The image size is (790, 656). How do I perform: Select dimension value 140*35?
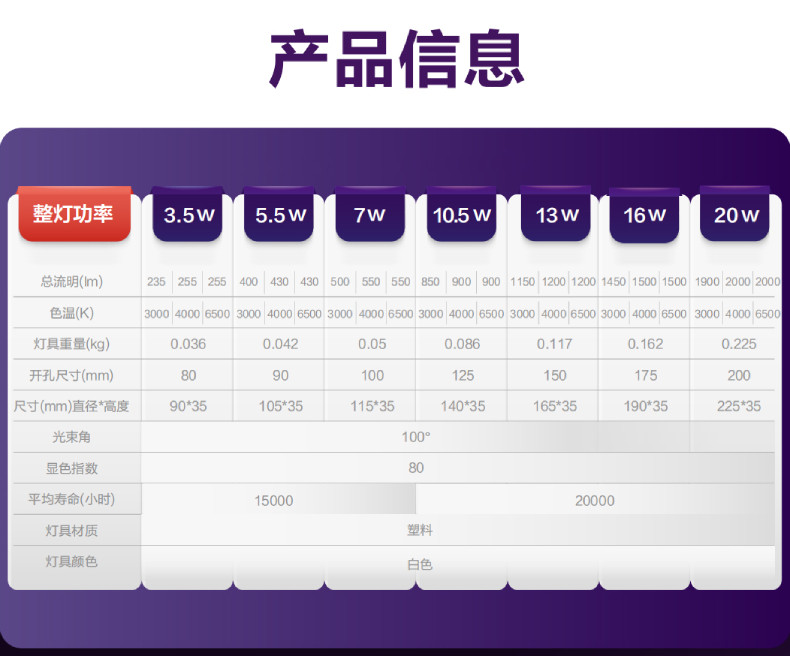463,406
